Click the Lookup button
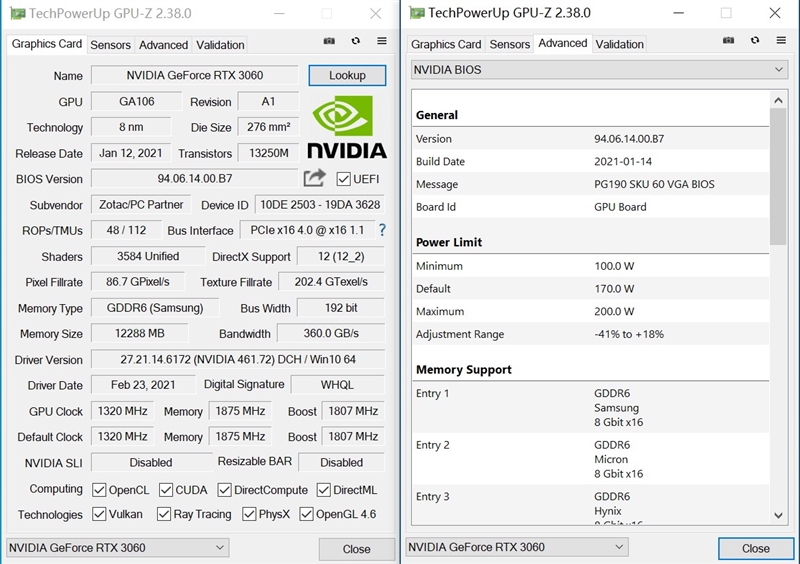 pos(347,75)
